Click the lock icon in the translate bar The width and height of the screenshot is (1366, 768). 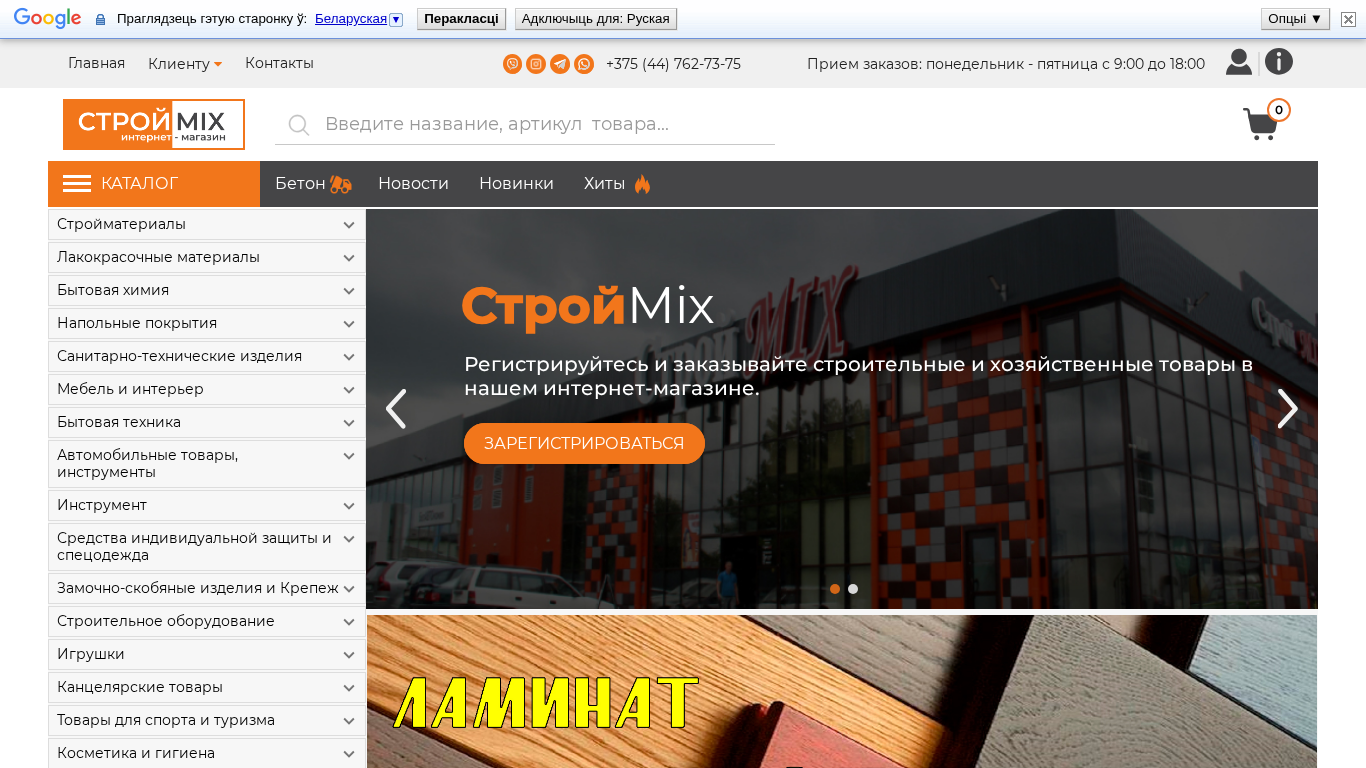click(100, 20)
